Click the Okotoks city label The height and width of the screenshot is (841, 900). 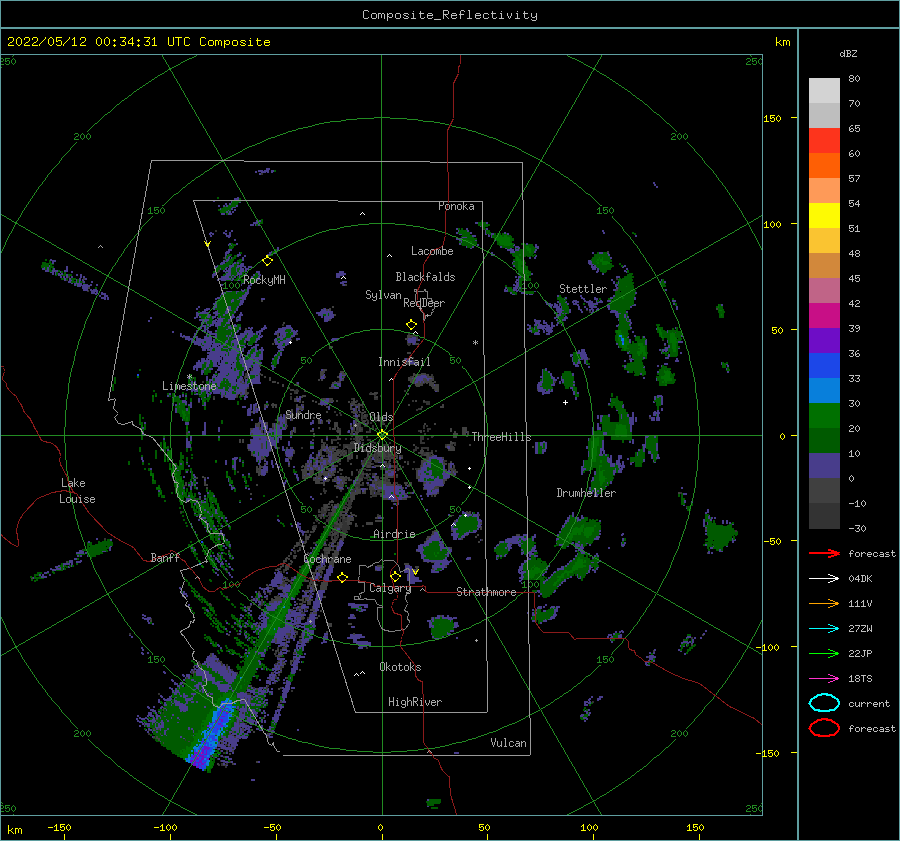pos(400,667)
